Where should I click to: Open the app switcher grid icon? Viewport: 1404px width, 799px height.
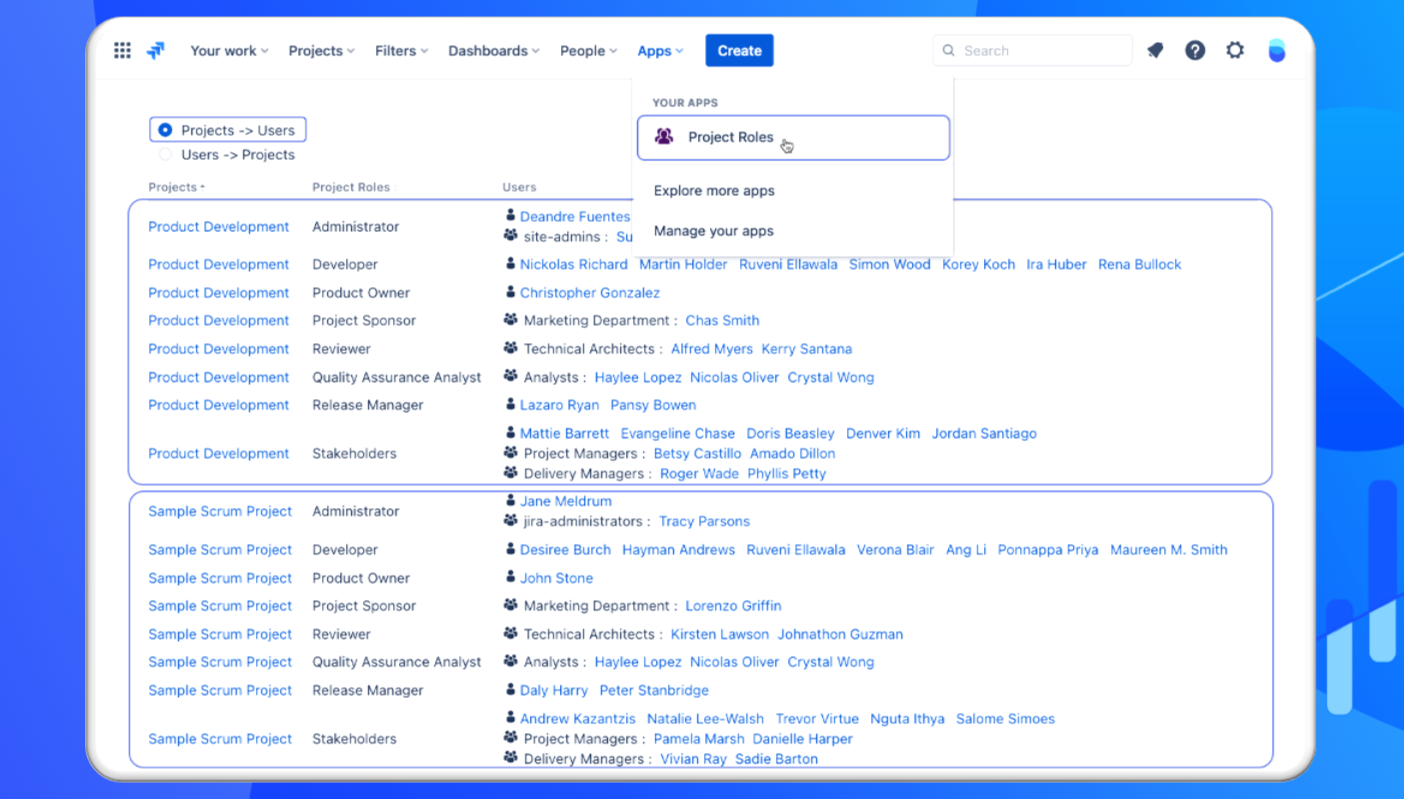pyautogui.click(x=122, y=51)
